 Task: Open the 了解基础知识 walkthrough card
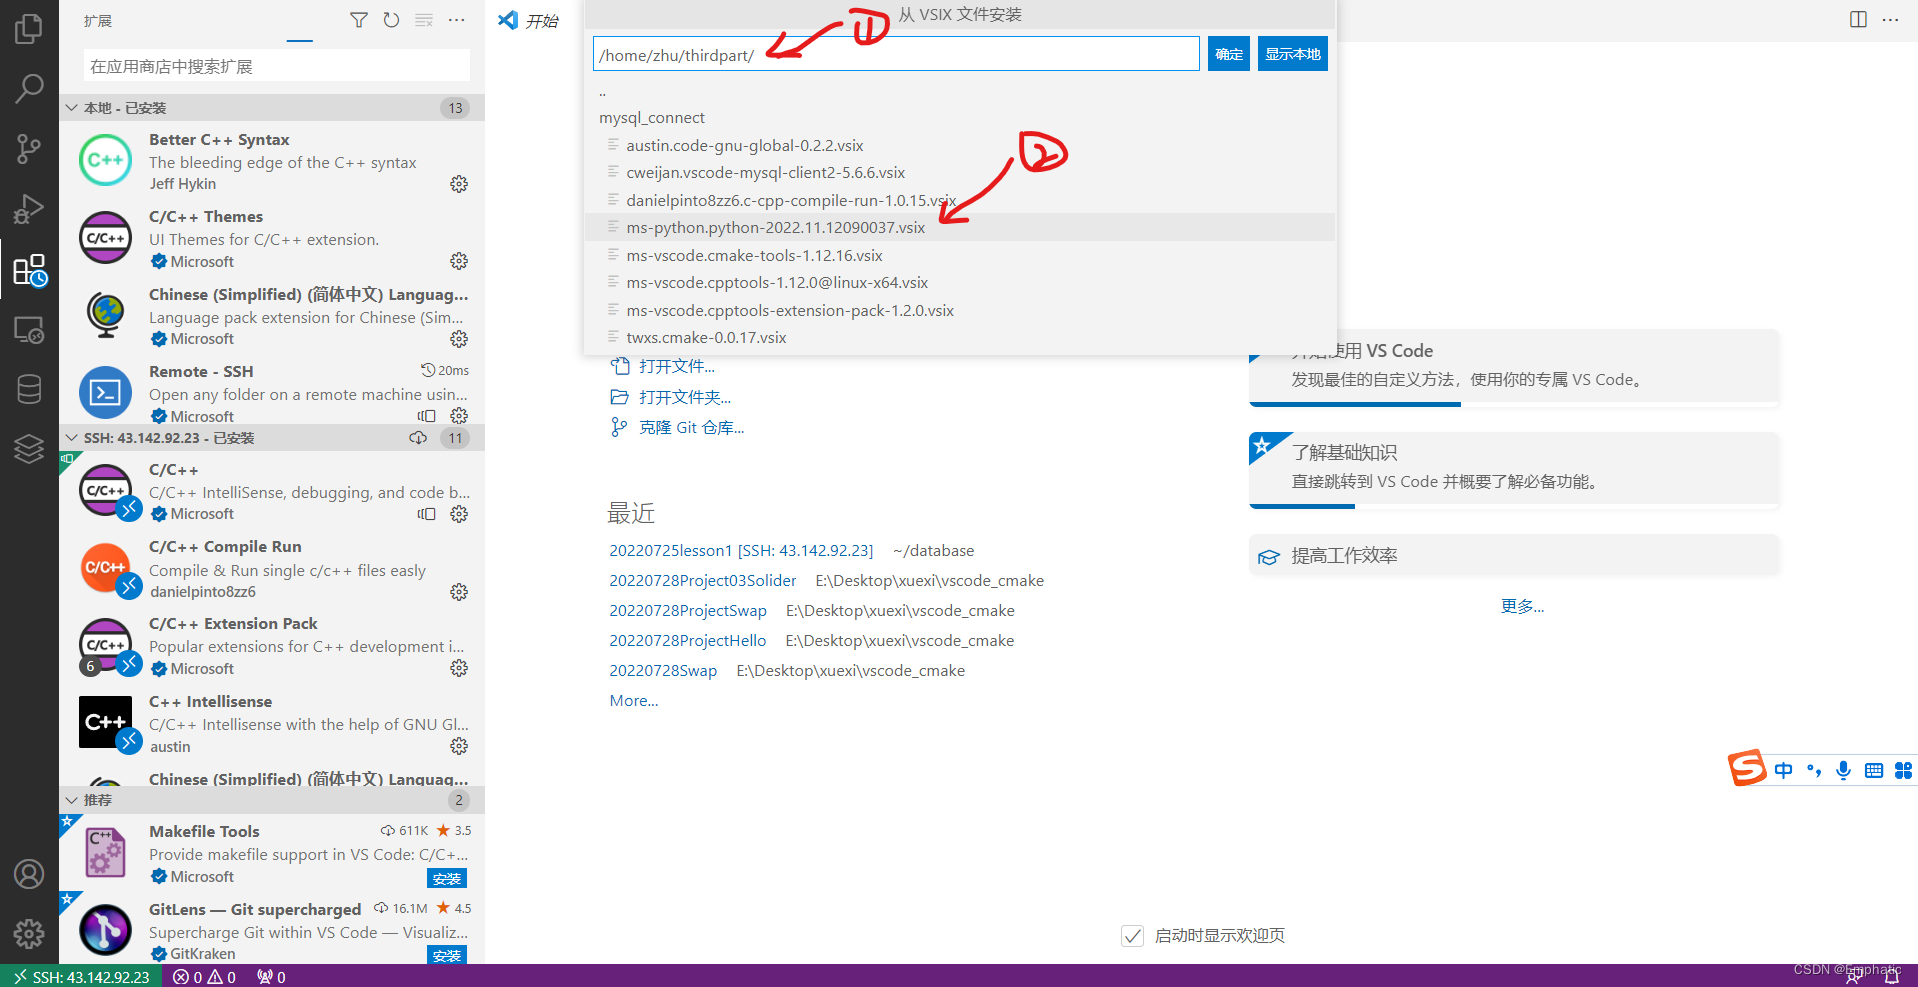tap(1514, 468)
